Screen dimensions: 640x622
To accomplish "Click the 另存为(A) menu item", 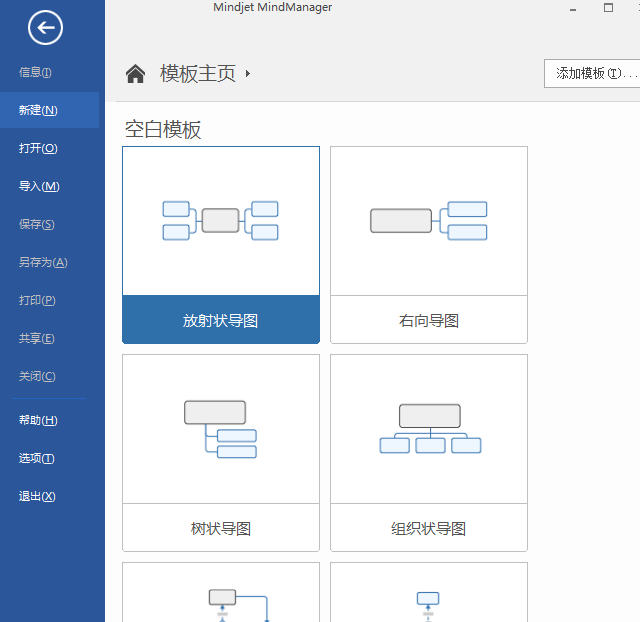I will pyautogui.click(x=43, y=262).
